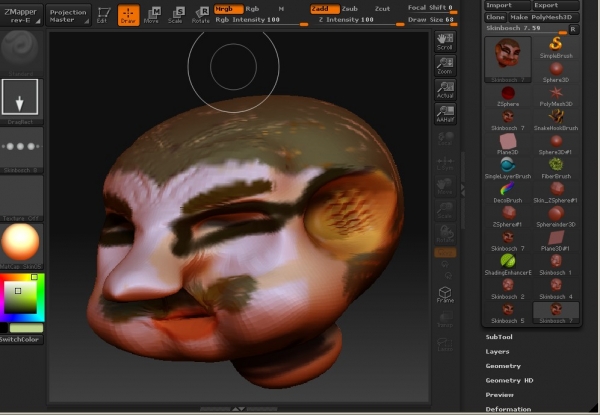Choose the Sphere3D primitive tool
The image size is (600, 415).
tap(556, 72)
